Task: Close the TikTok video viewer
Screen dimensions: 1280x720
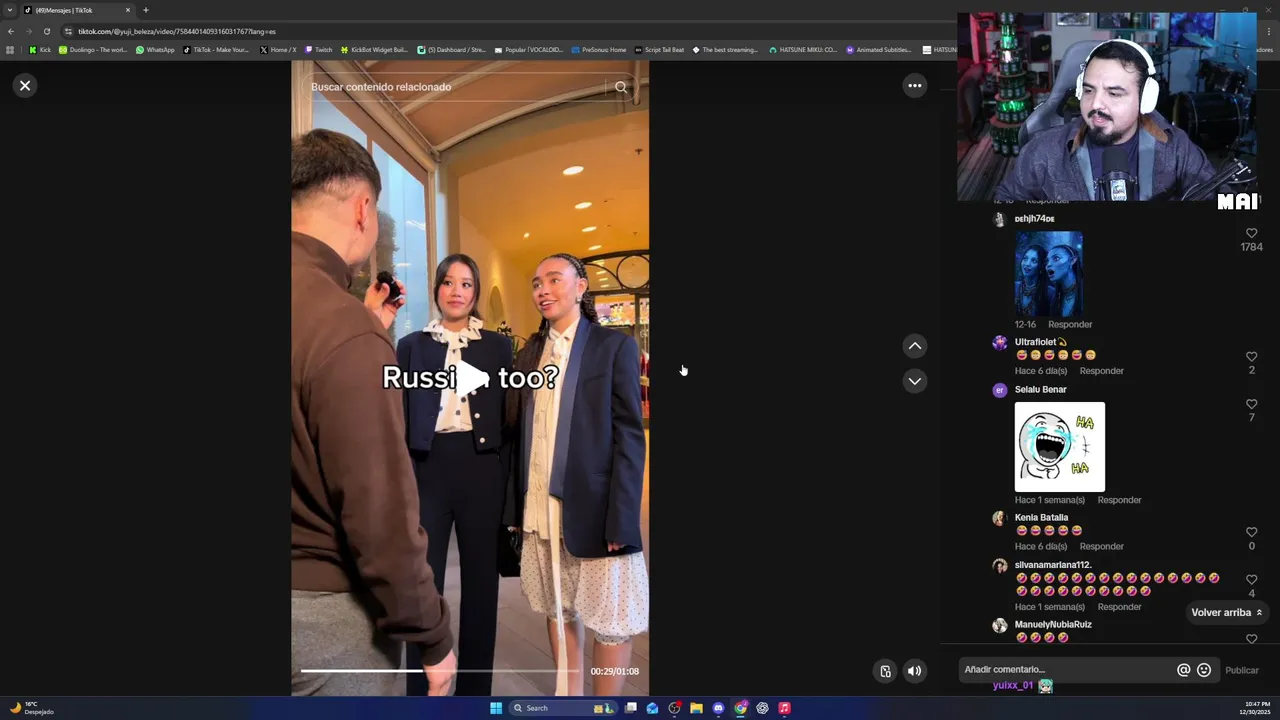Action: (x=25, y=85)
